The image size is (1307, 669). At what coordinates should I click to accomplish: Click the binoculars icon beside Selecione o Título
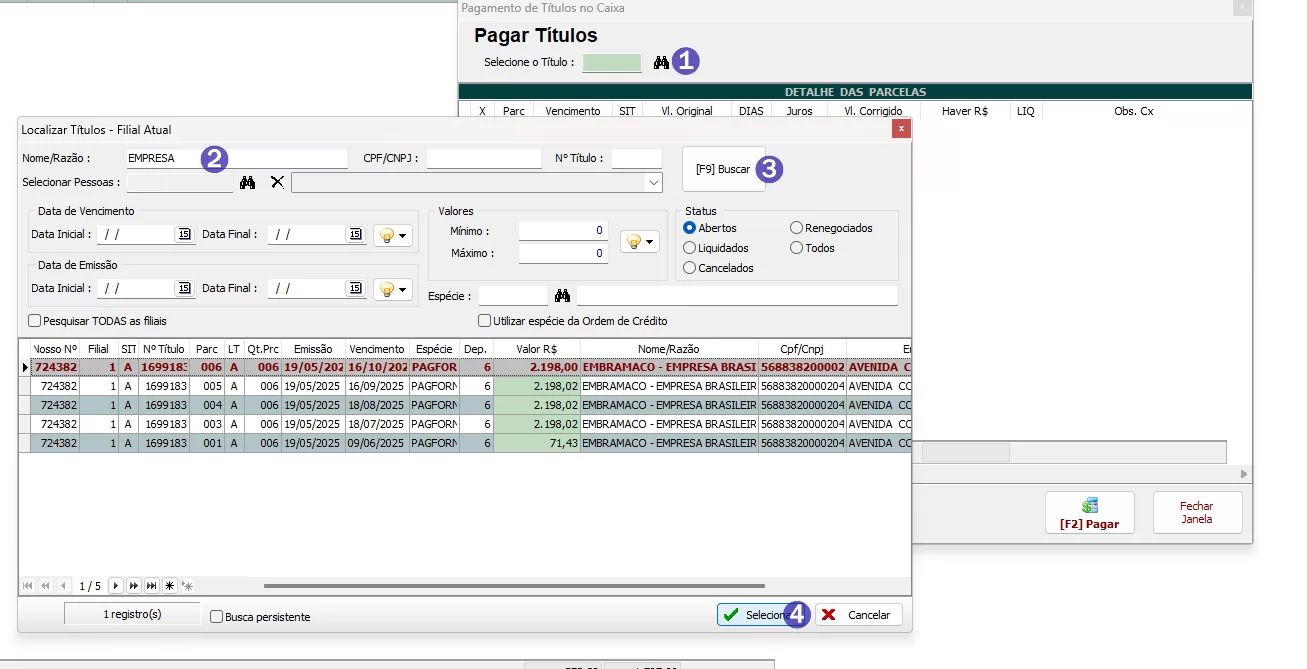click(661, 62)
